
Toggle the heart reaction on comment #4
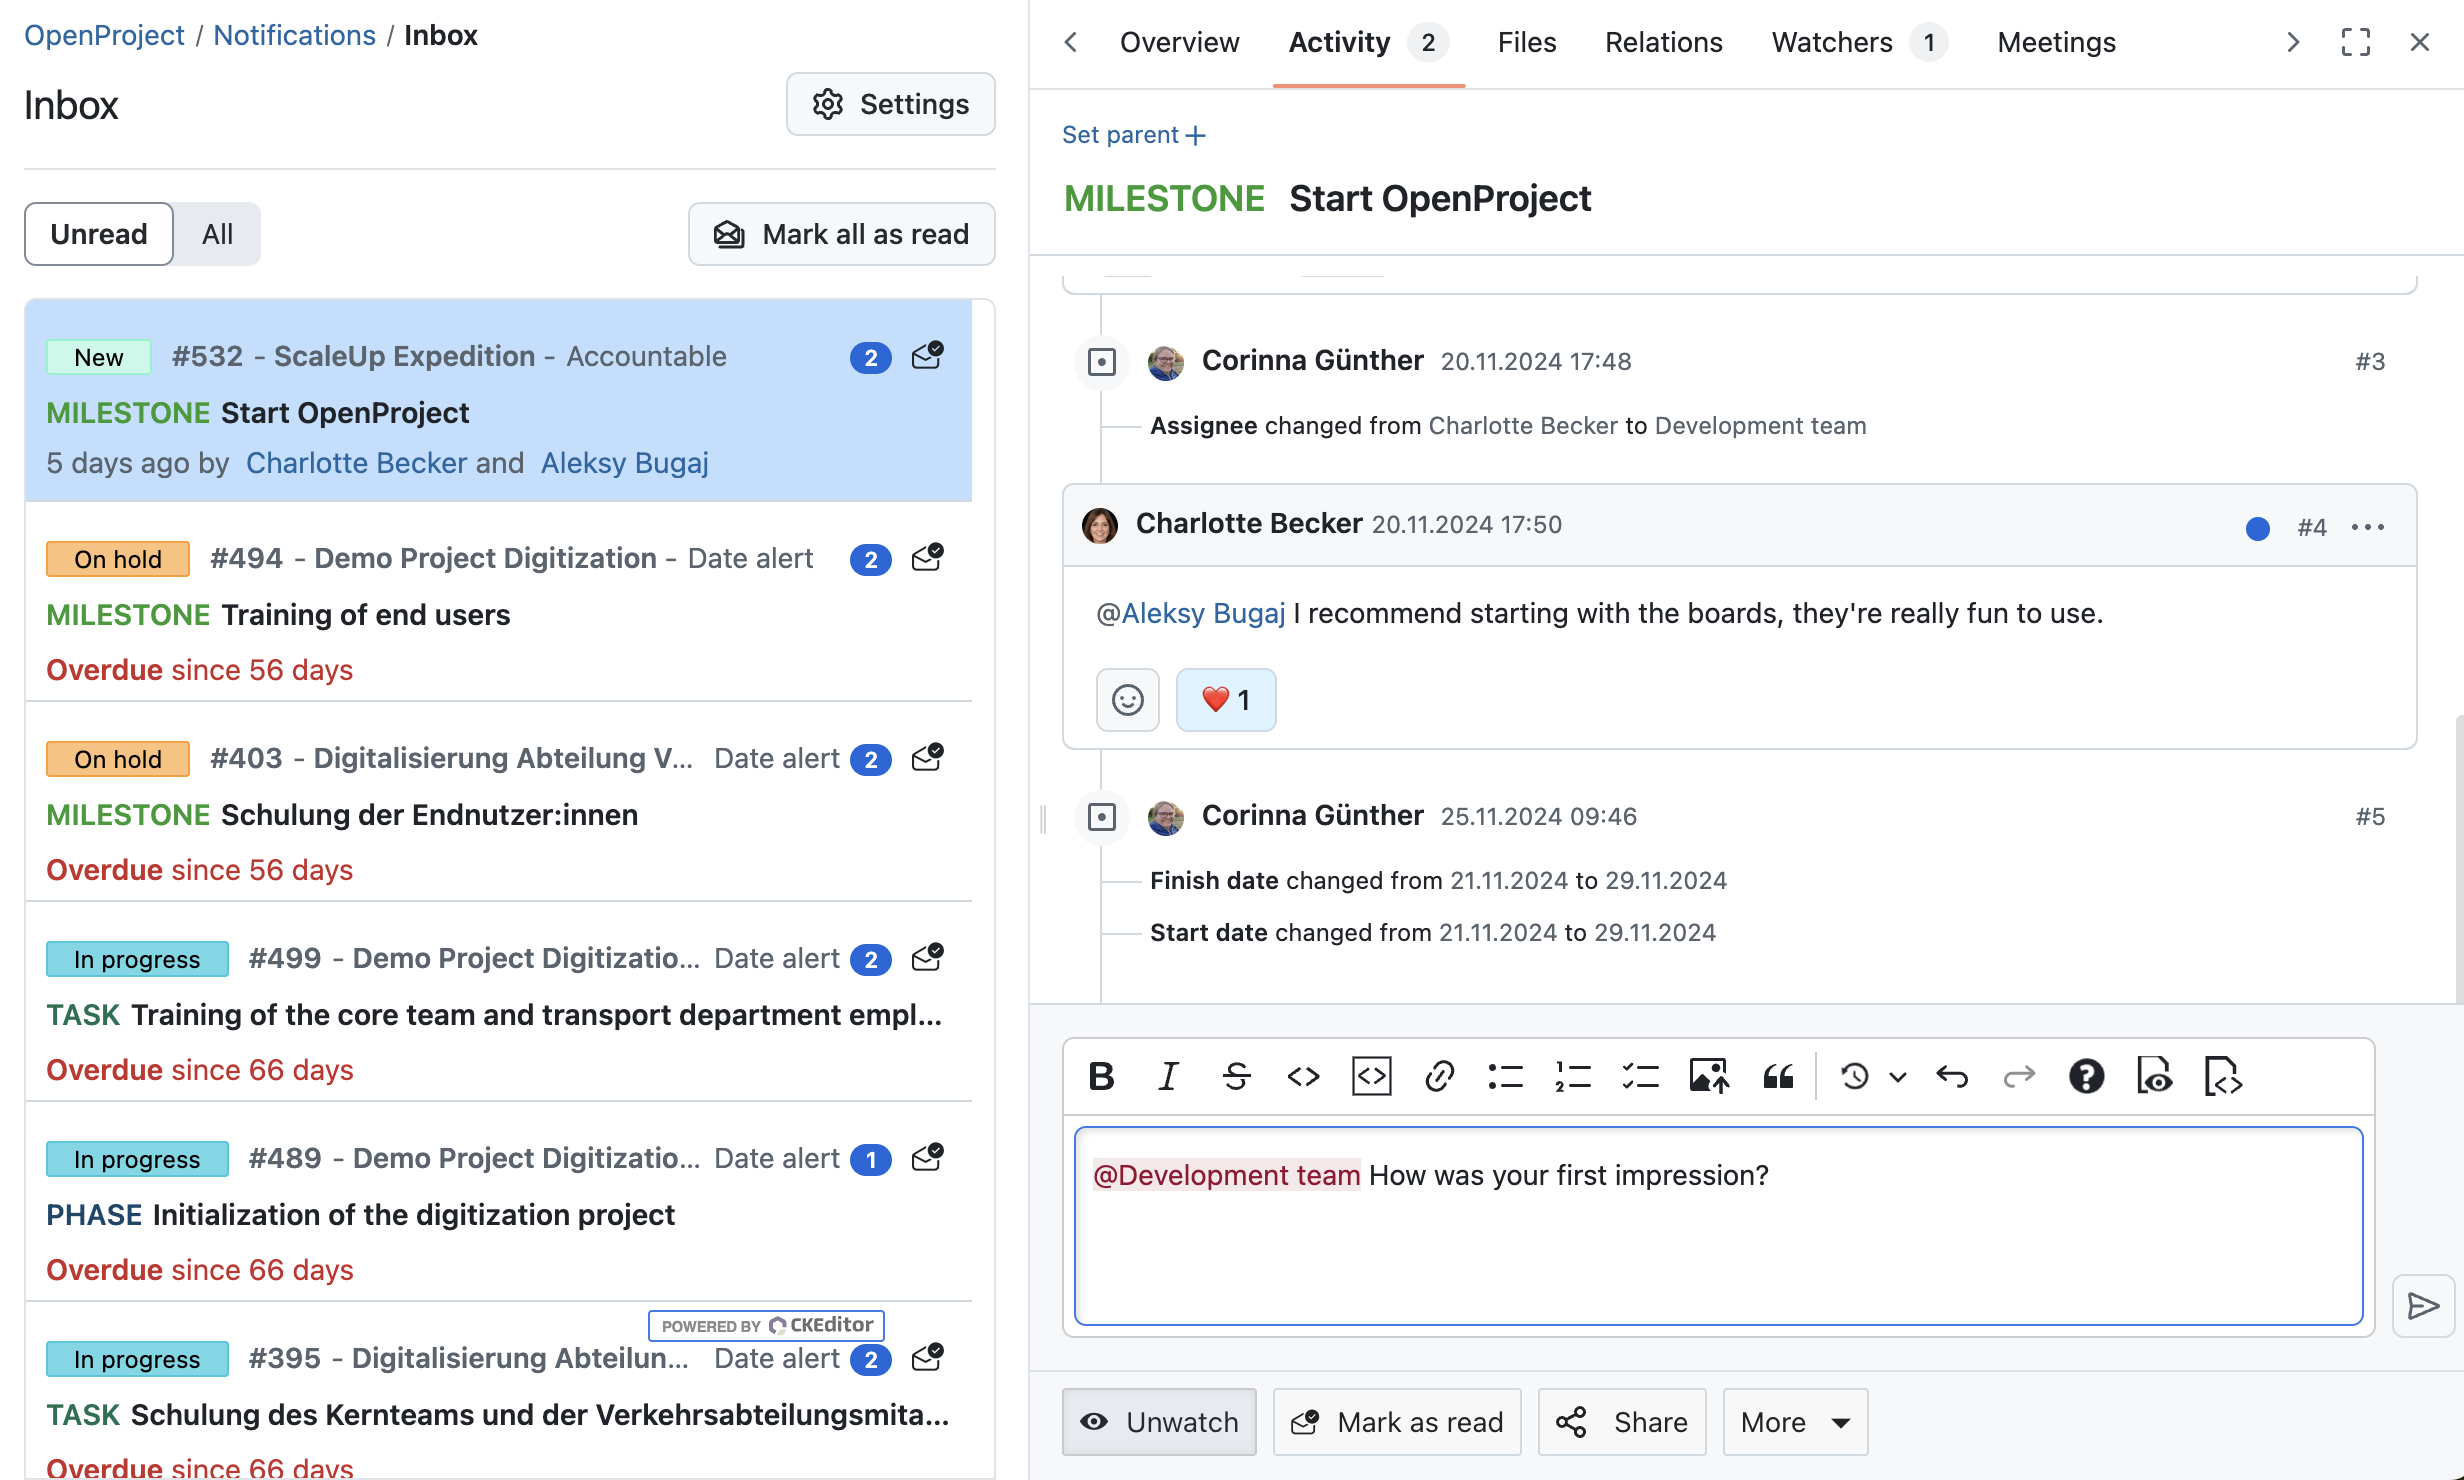click(1226, 700)
